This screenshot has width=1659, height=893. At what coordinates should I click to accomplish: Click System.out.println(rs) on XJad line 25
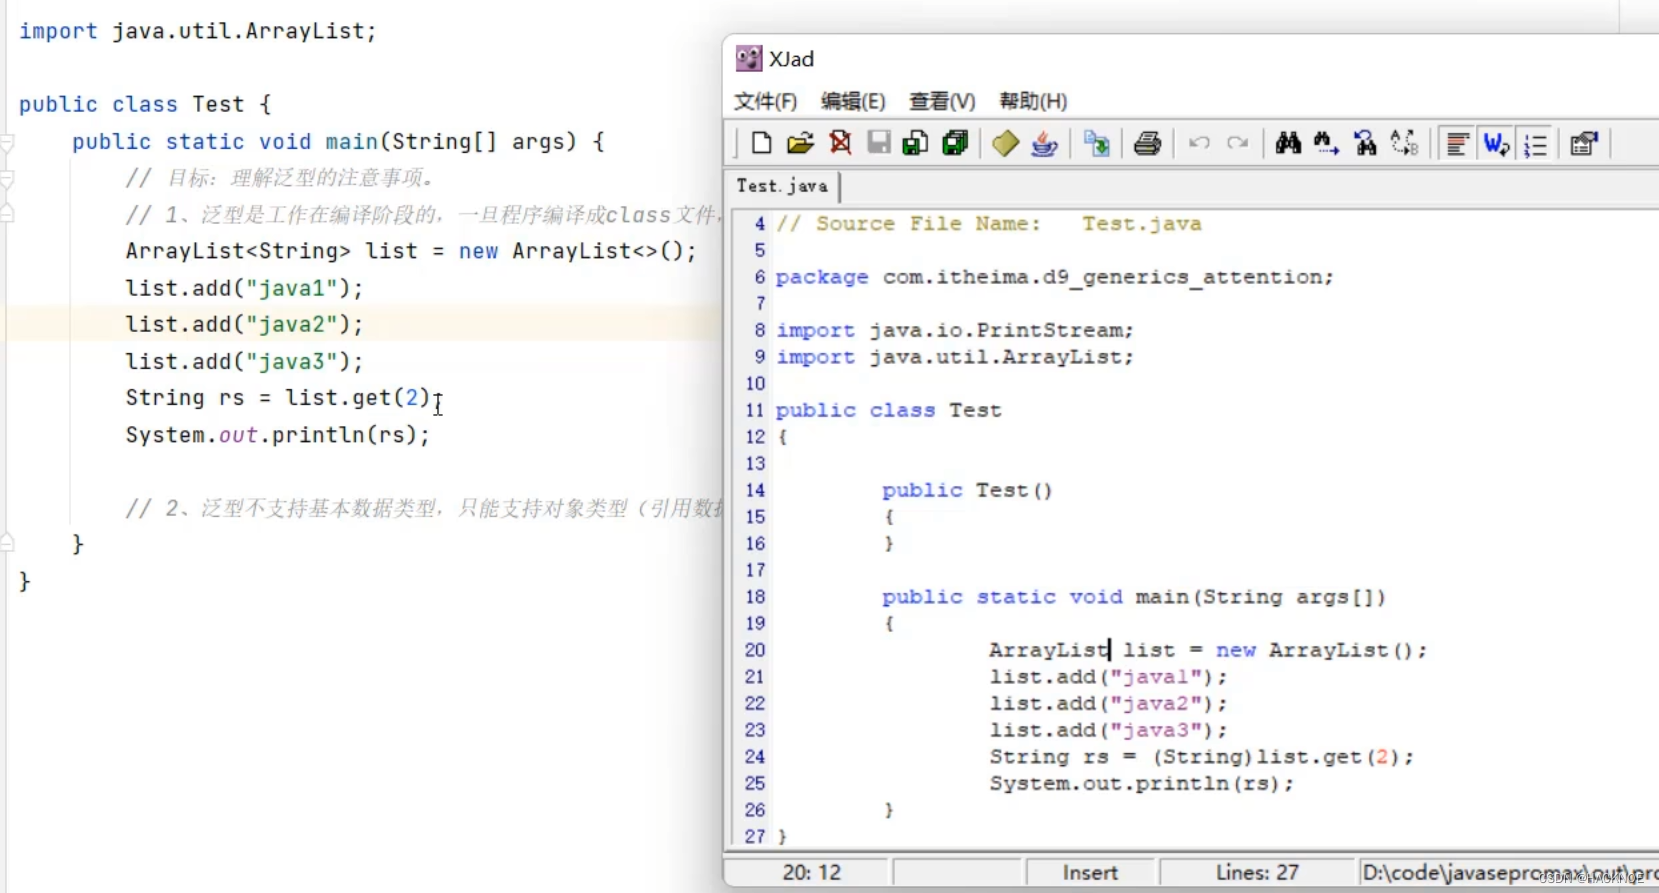tap(1142, 784)
